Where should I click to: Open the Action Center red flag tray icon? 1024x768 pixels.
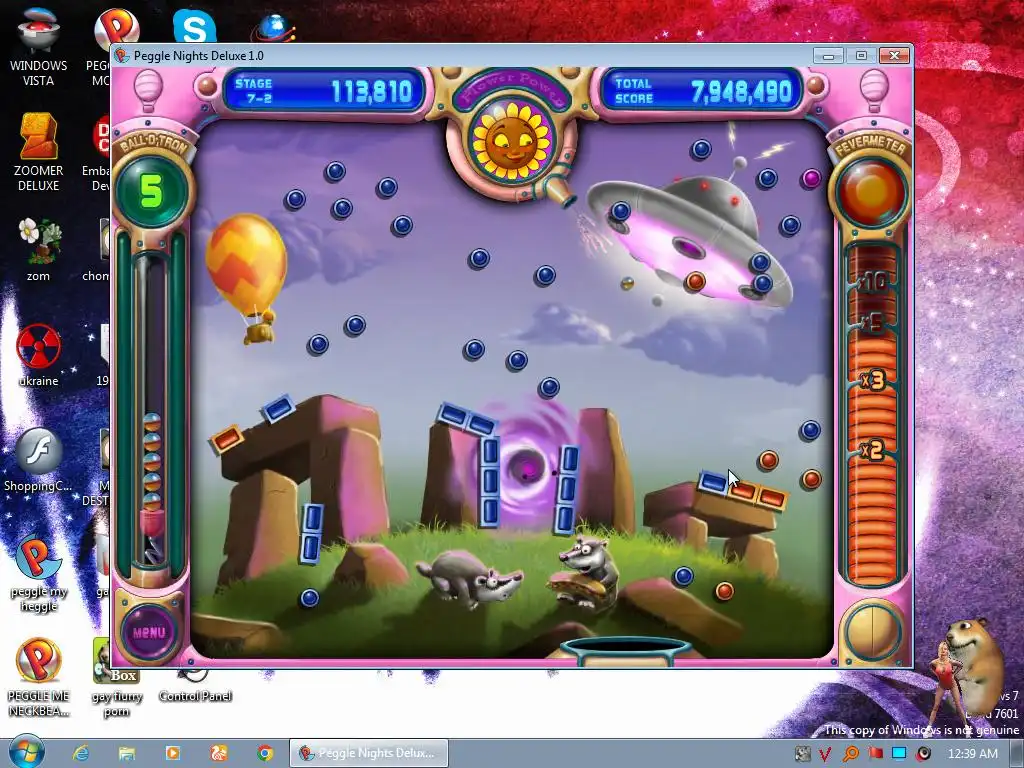875,754
